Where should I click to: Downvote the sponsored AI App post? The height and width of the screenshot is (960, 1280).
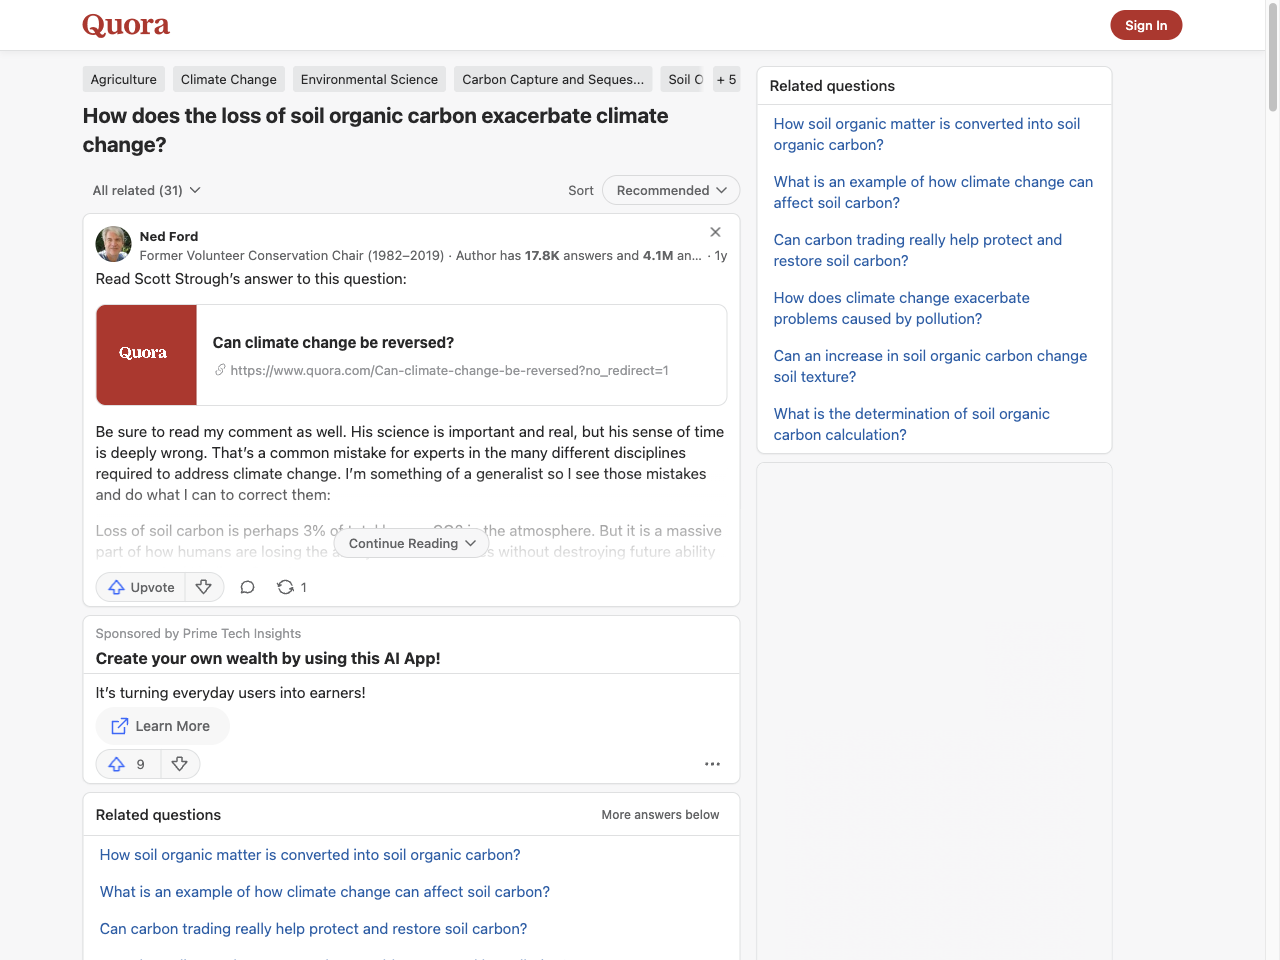tap(180, 764)
